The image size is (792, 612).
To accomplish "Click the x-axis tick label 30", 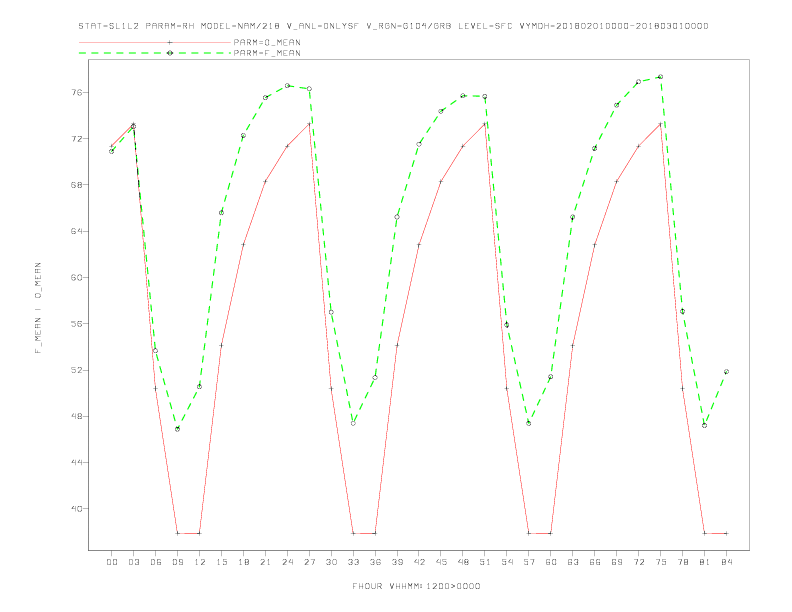I will pos(331,562).
